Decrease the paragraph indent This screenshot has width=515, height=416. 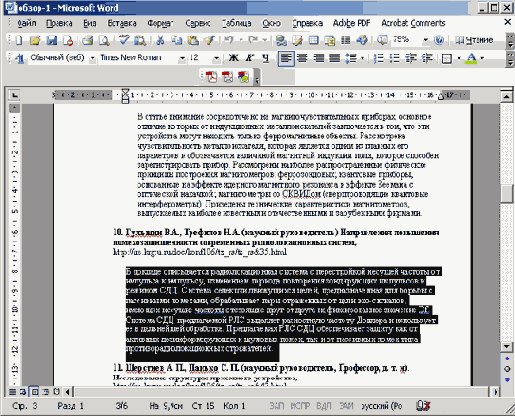click(411, 58)
